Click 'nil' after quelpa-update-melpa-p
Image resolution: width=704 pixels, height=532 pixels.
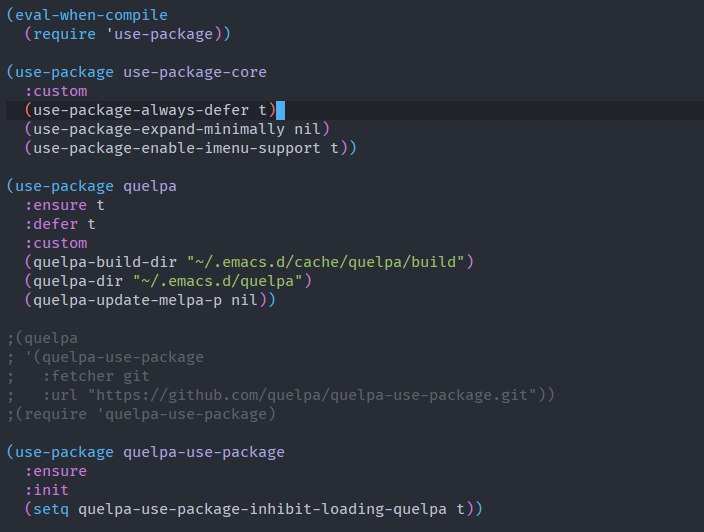[245, 300]
